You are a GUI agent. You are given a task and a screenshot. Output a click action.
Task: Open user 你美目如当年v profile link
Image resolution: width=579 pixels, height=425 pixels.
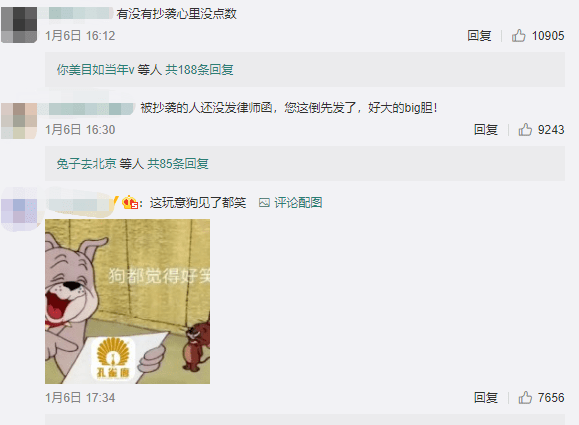click(x=95, y=69)
